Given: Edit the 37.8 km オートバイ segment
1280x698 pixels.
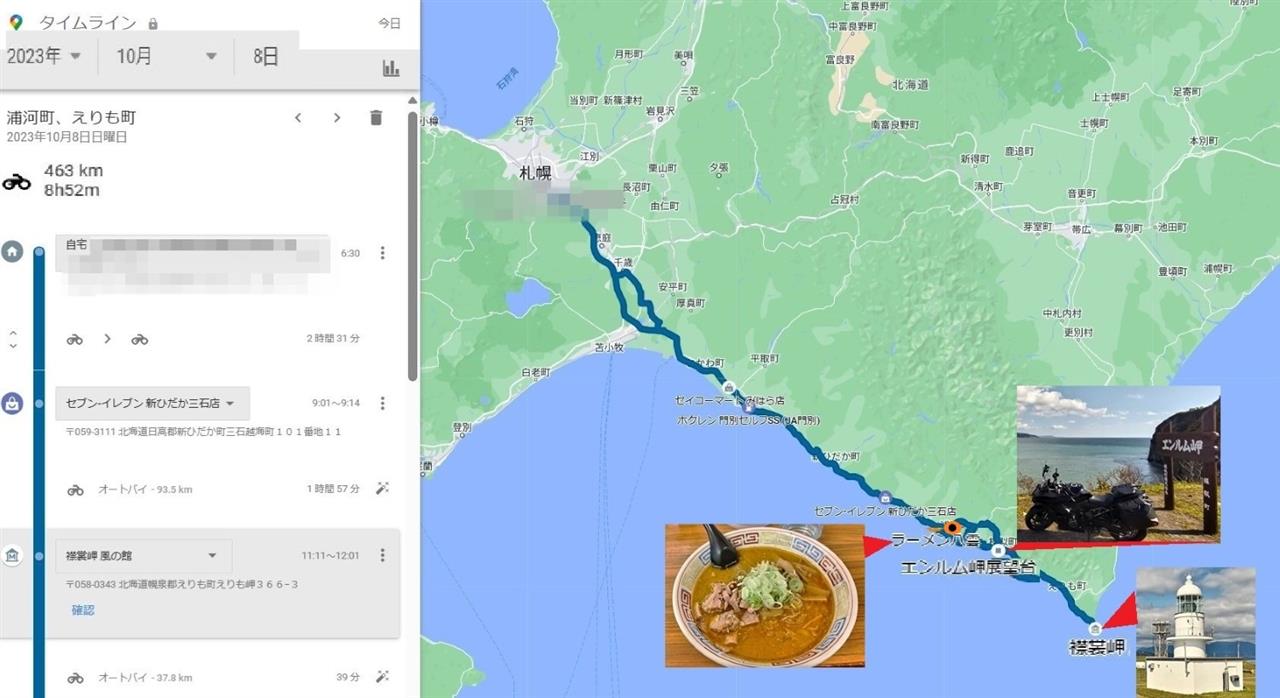Looking at the screenshot, I should [x=381, y=677].
